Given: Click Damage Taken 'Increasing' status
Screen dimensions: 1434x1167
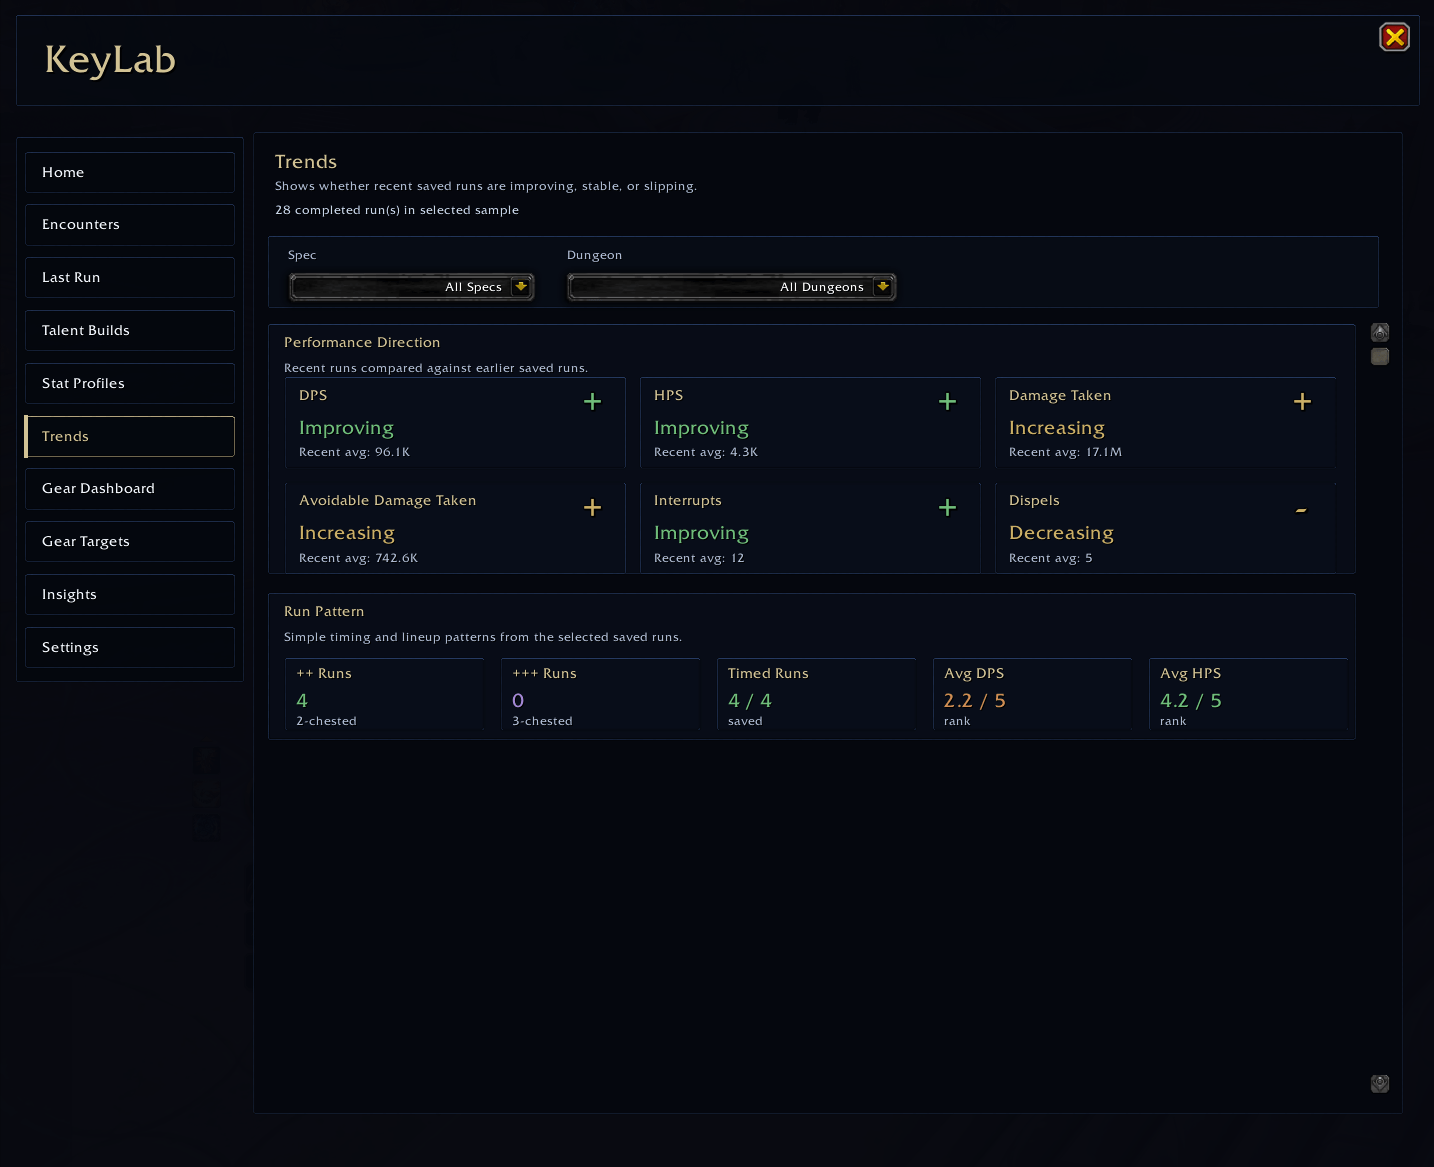Looking at the screenshot, I should pos(1057,428).
